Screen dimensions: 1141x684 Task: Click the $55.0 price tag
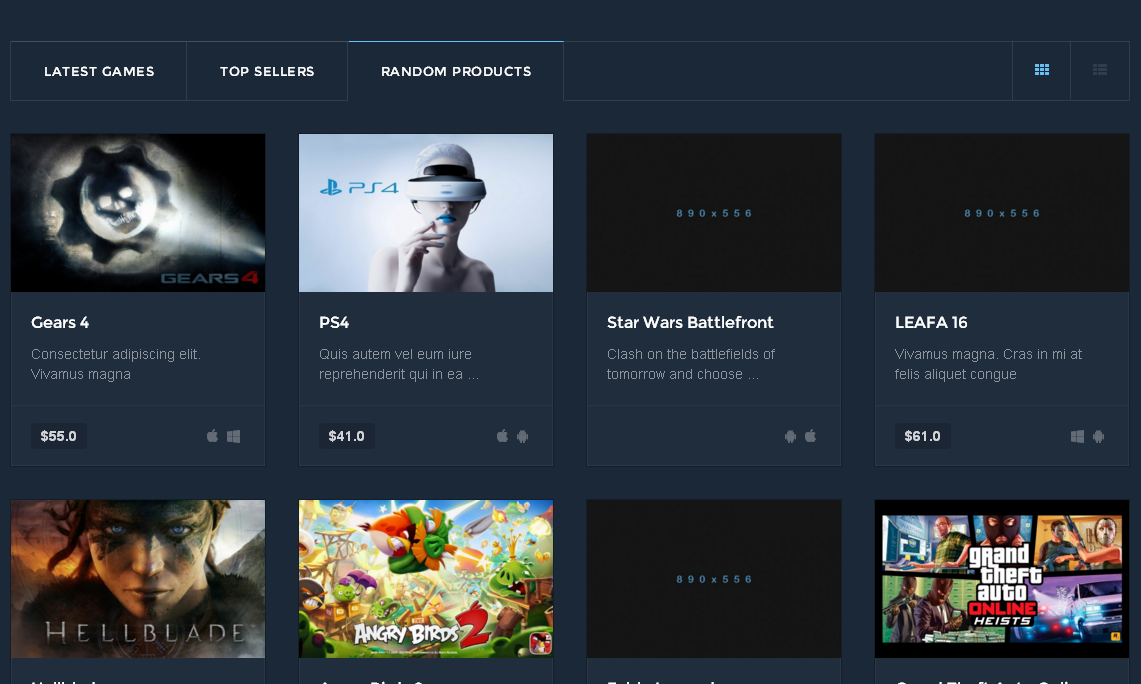point(58,436)
